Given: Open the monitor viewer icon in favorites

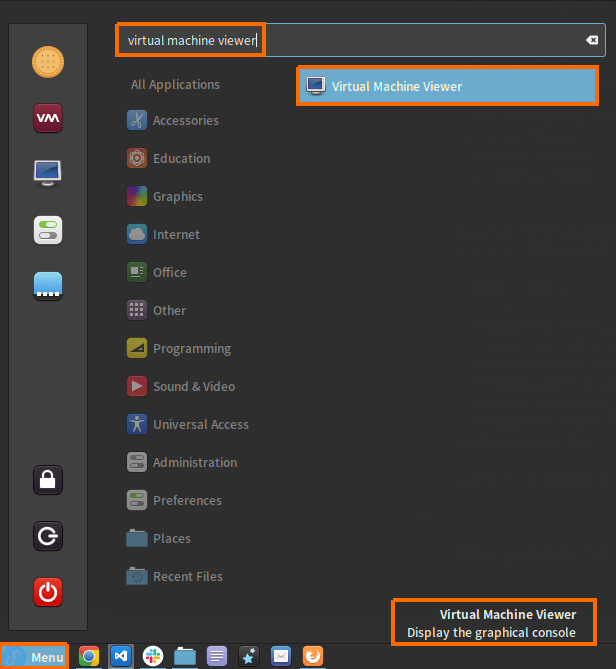Looking at the screenshot, I should click(x=48, y=173).
